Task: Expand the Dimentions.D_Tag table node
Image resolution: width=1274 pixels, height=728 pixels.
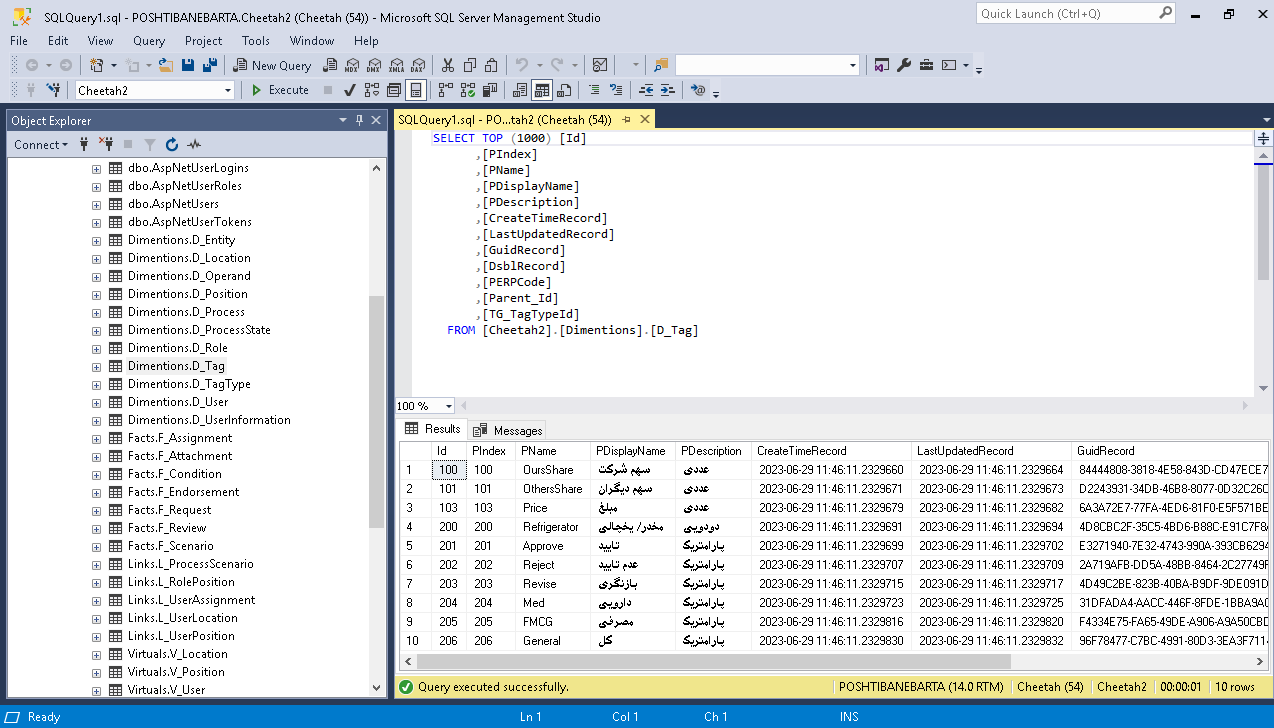Action: coord(97,366)
